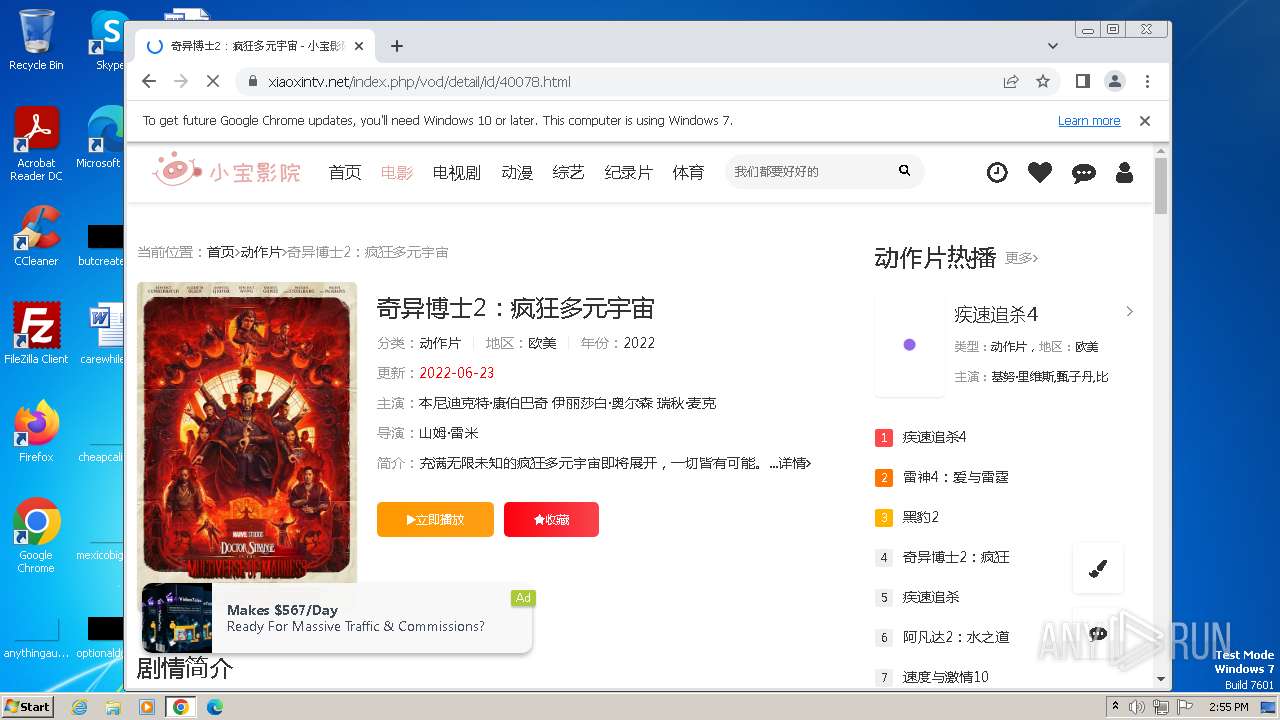Click the floating brush theme icon

point(1098,568)
